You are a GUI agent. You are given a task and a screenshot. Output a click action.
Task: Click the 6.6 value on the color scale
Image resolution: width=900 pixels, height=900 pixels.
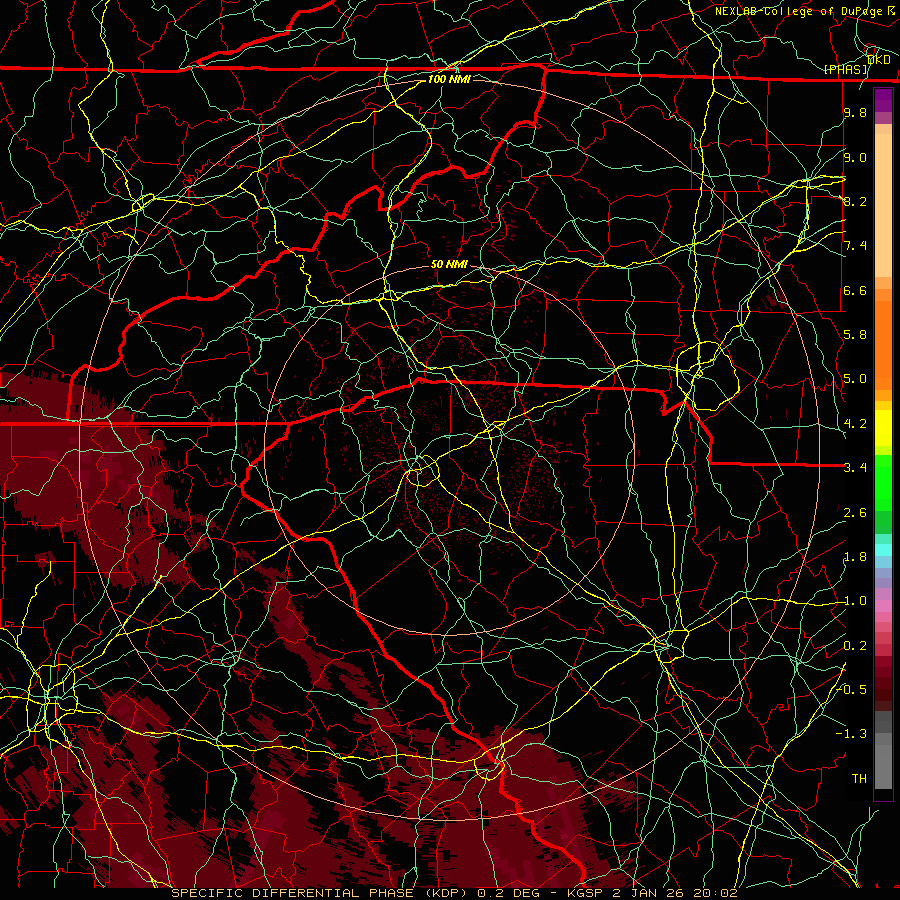(x=855, y=290)
